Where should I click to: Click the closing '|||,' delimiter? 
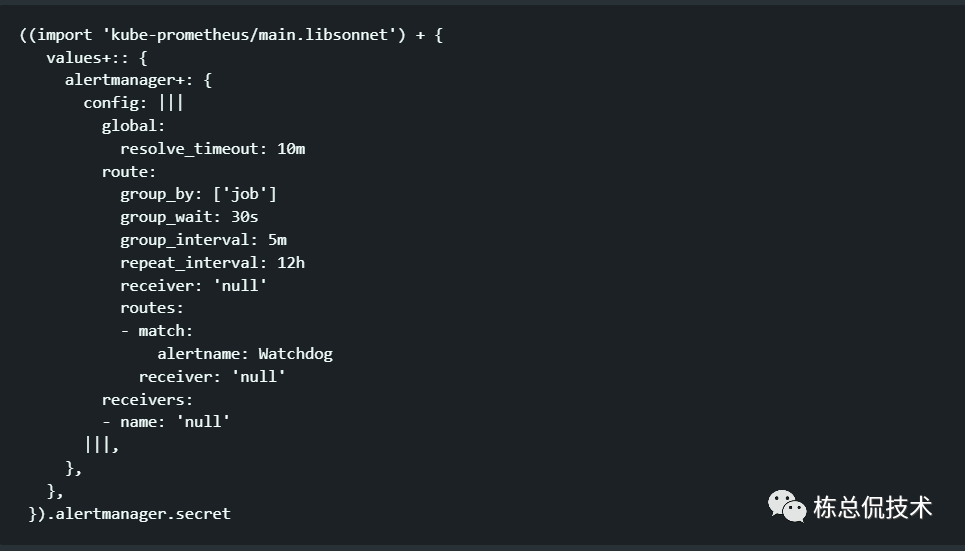click(101, 445)
